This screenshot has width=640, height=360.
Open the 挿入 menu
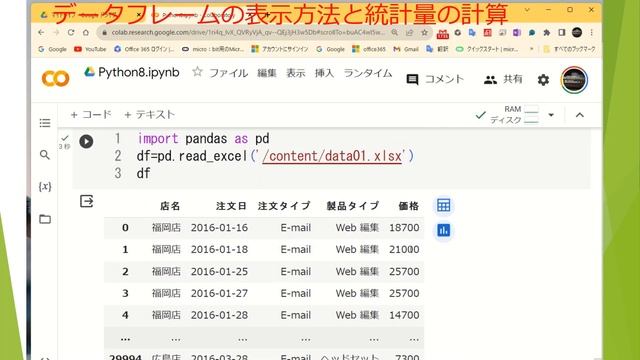click(324, 73)
